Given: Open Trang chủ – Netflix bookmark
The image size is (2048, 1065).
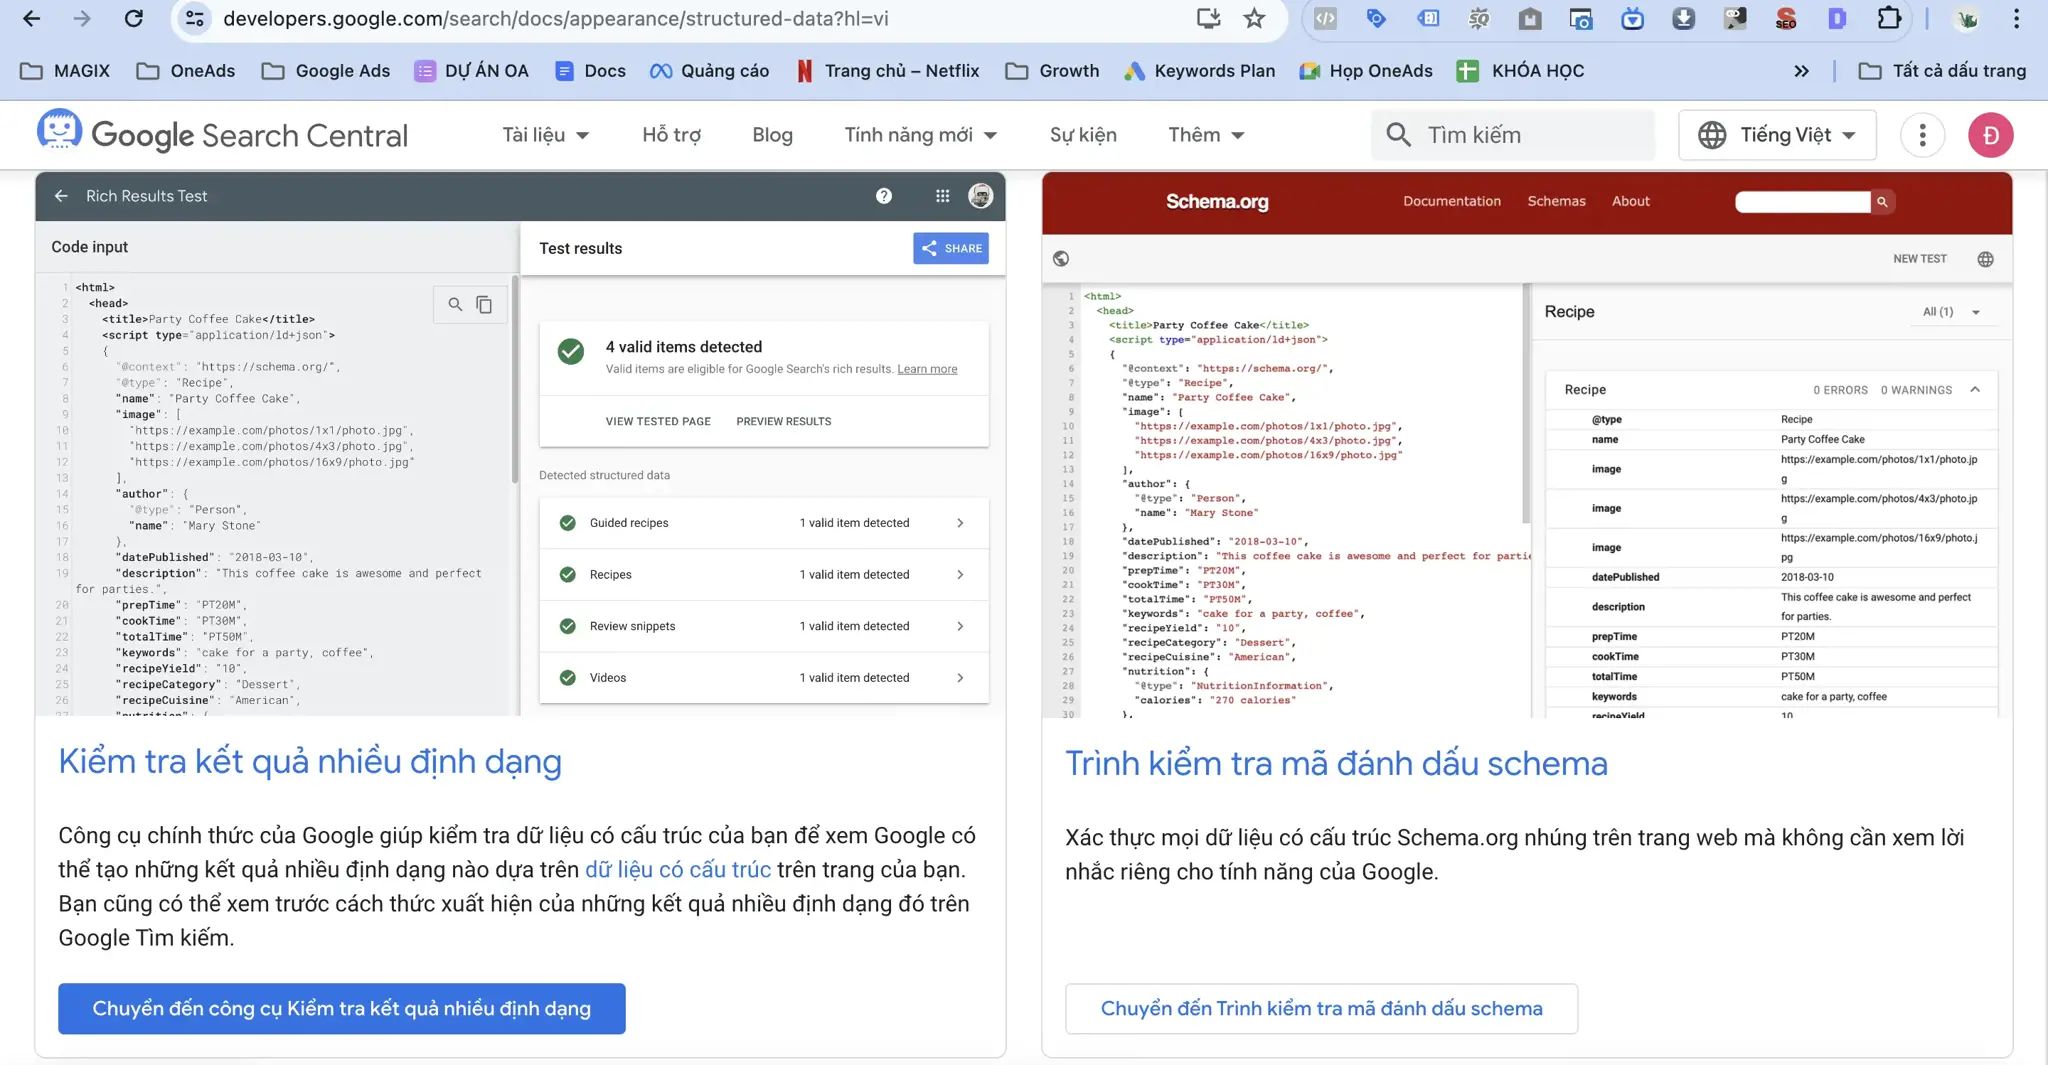Looking at the screenshot, I should 887,71.
